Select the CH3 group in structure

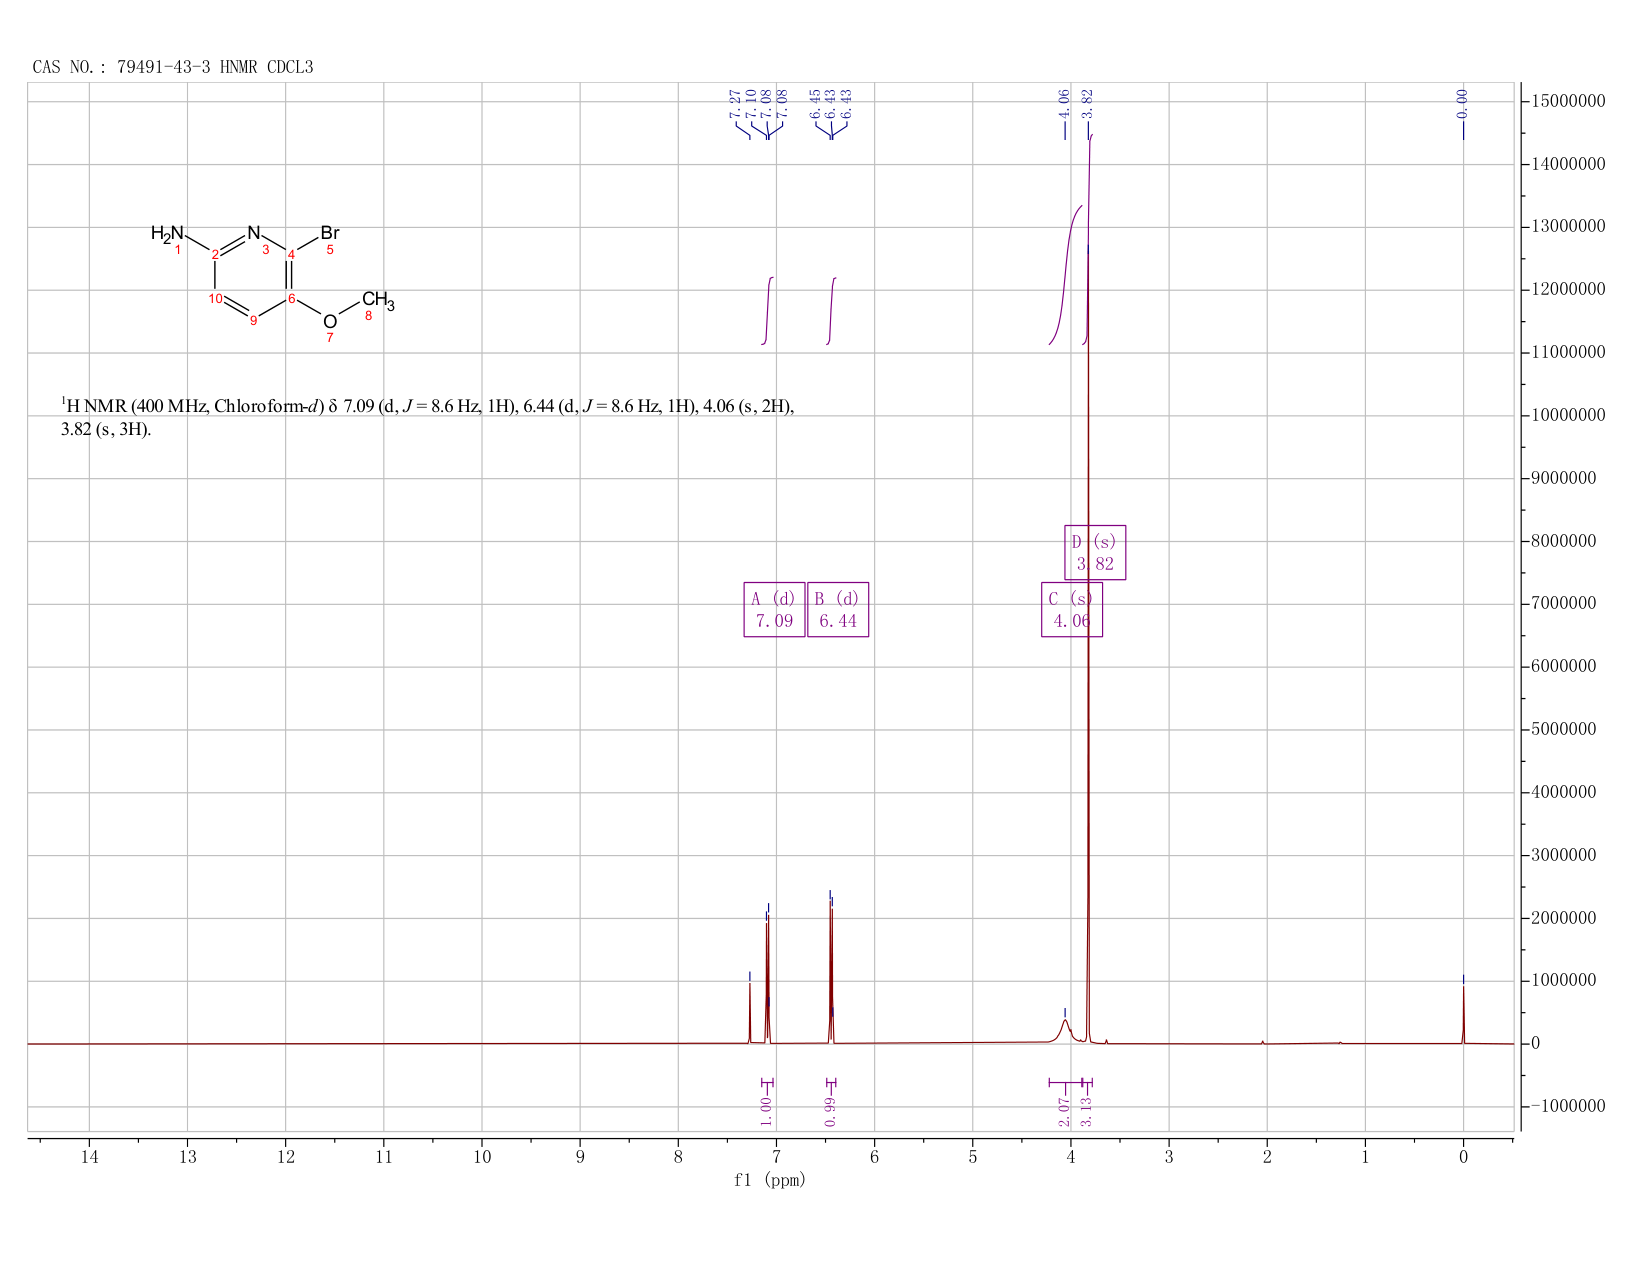point(378,300)
